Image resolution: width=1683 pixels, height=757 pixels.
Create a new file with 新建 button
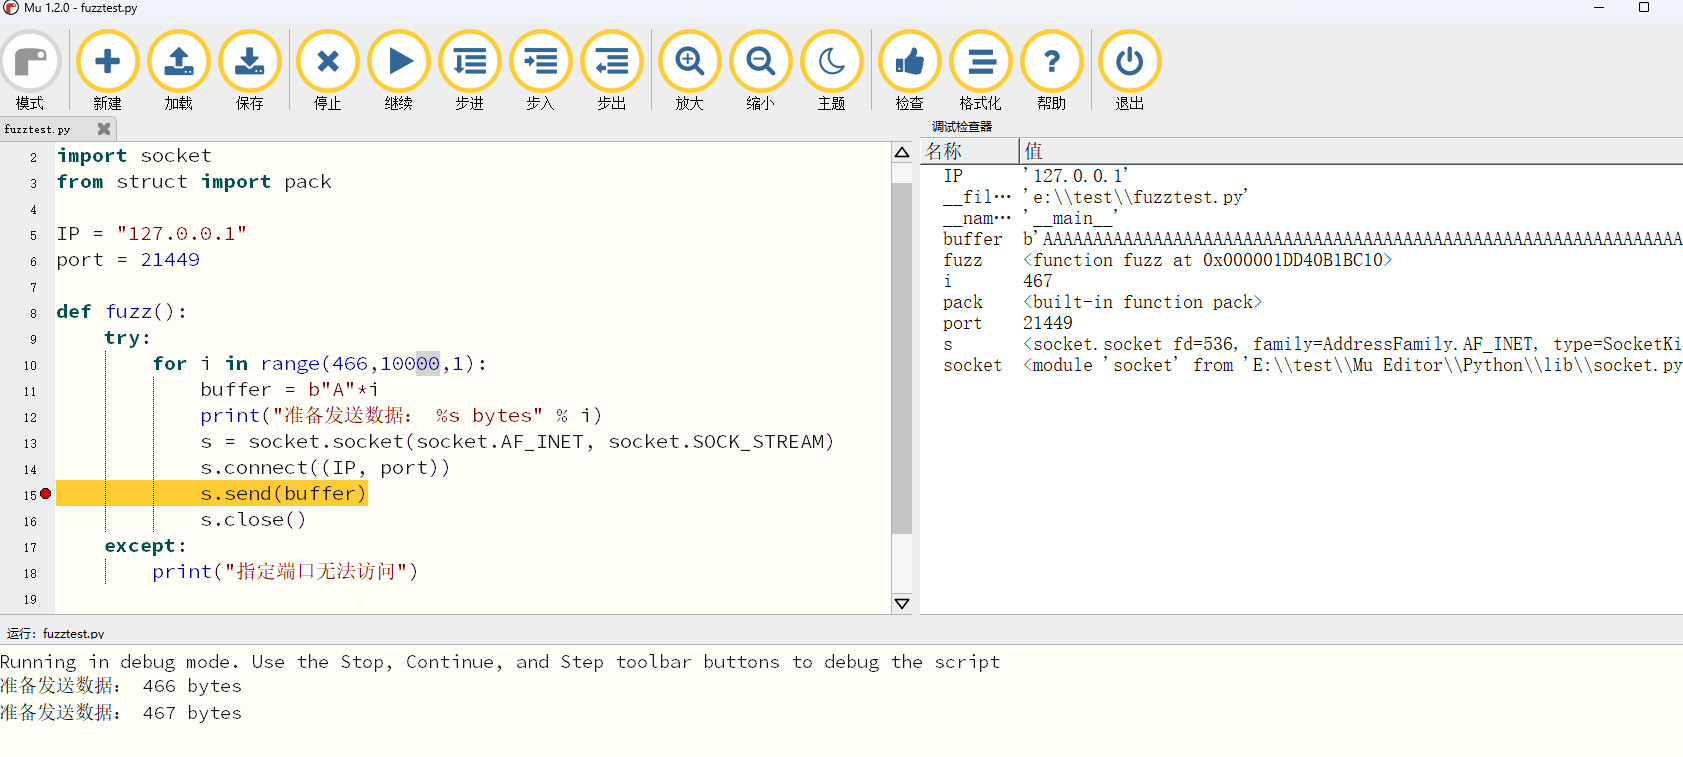107,62
